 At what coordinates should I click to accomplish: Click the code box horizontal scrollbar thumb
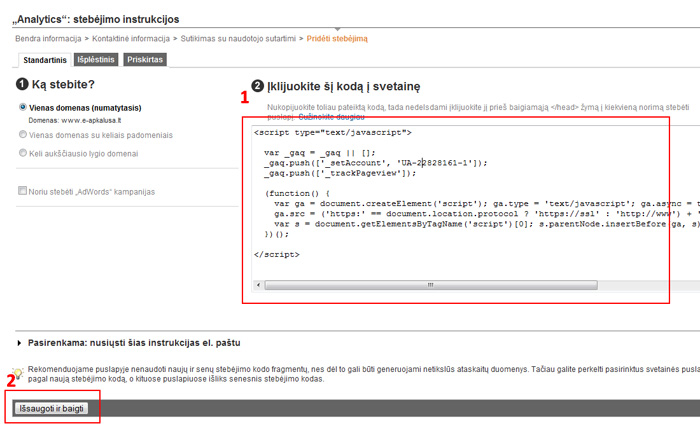(x=431, y=285)
